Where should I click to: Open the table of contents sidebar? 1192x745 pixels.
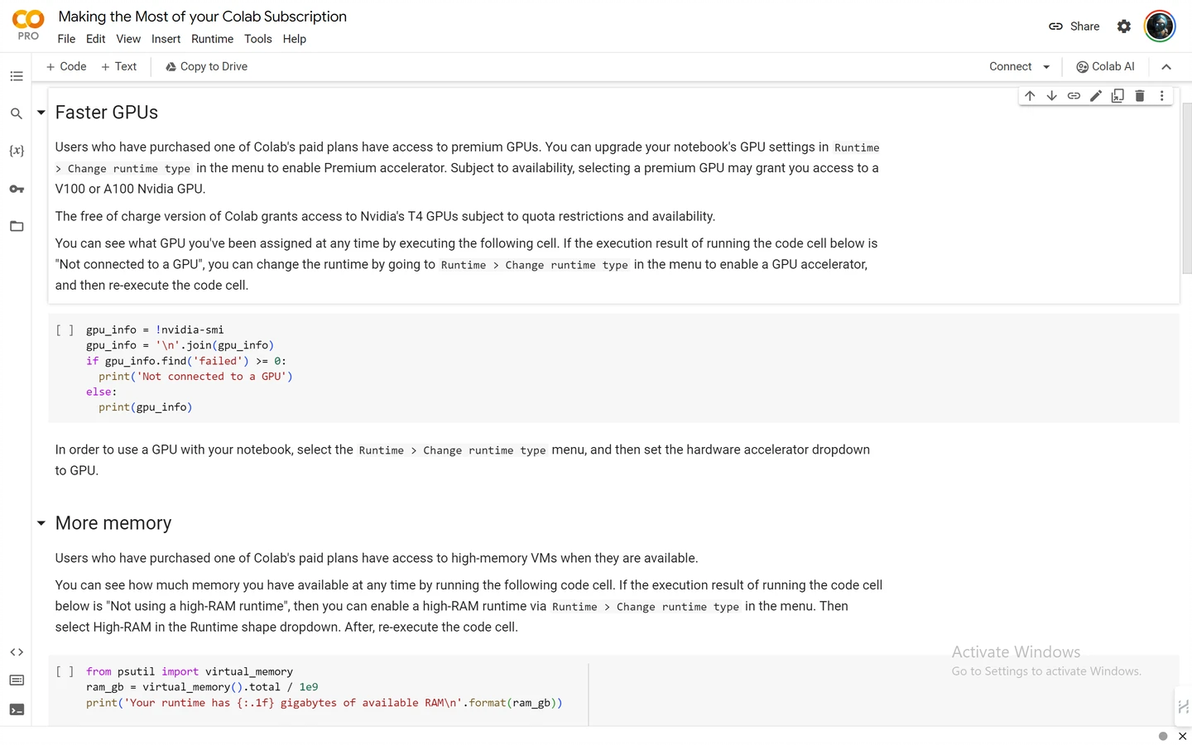[x=16, y=76]
